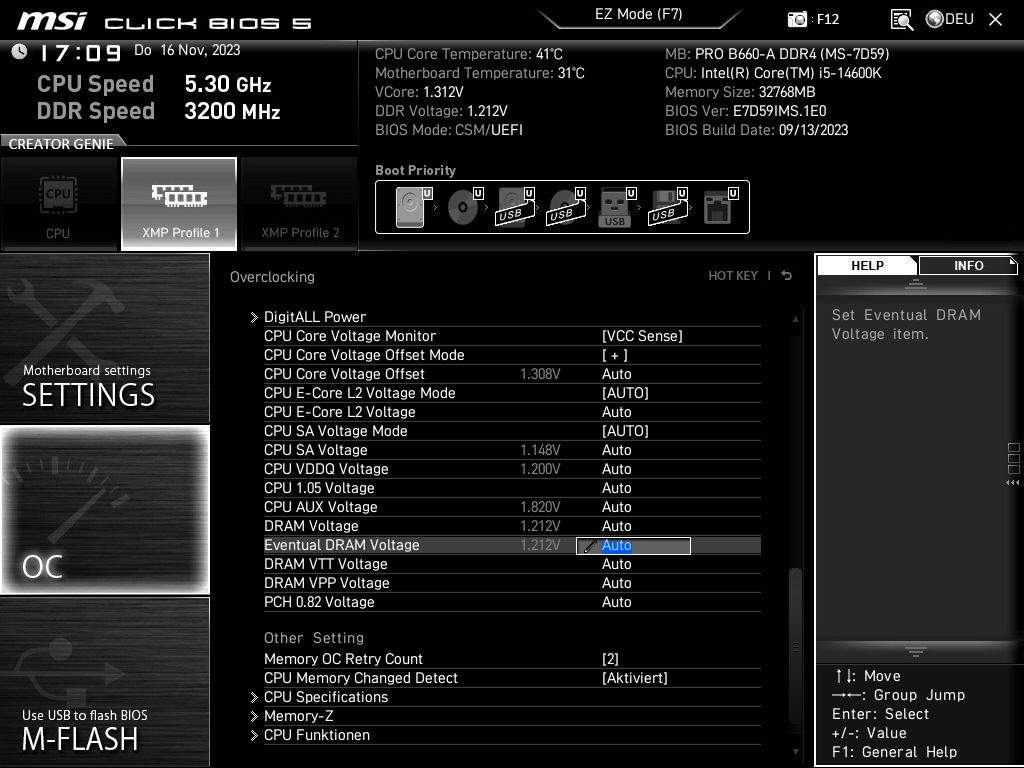
Task: Click the clock icon next to time
Action: 20,51
